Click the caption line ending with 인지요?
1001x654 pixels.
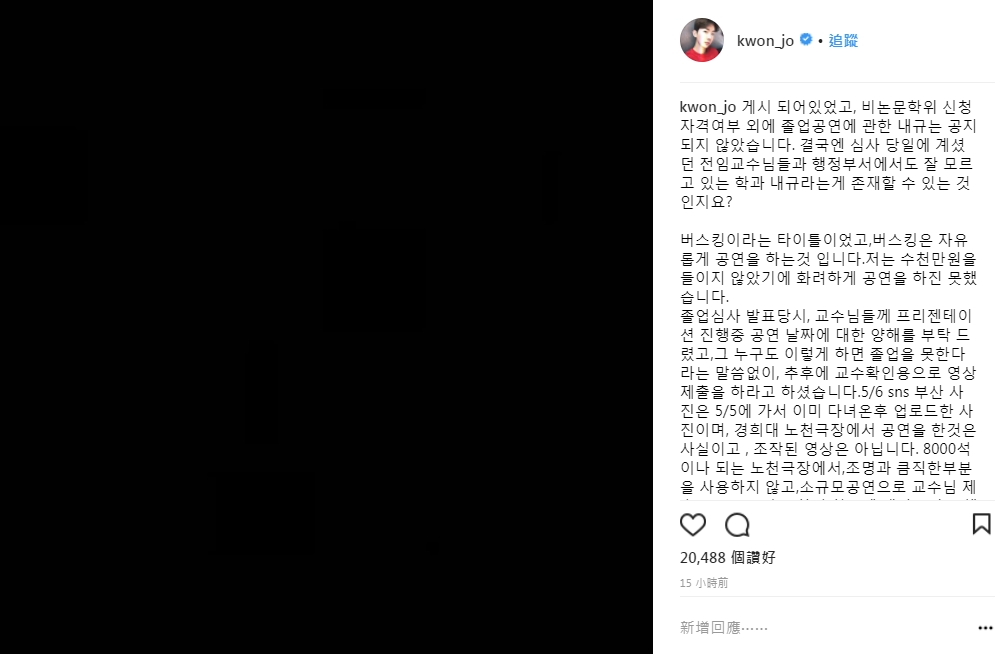(x=706, y=202)
